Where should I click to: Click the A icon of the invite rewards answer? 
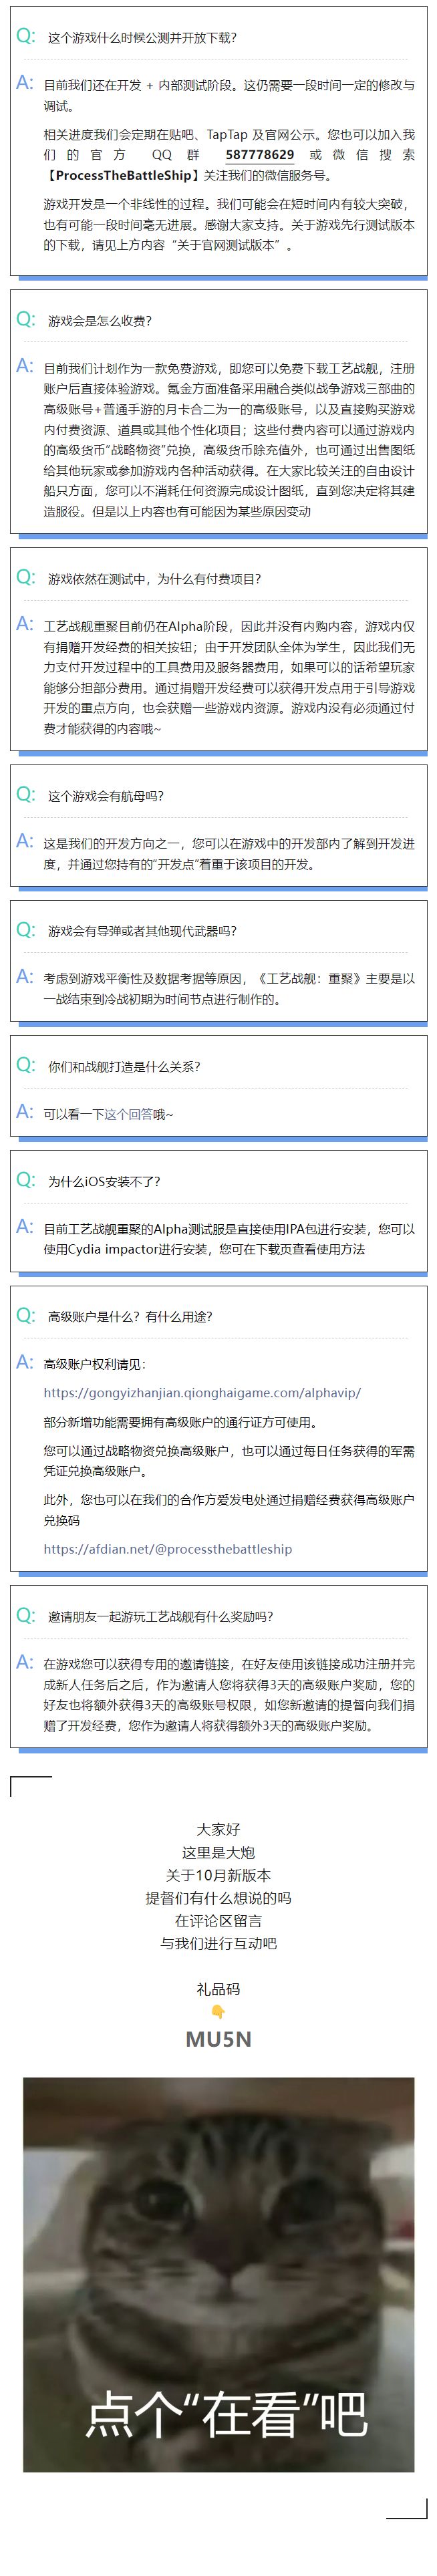pyautogui.click(x=25, y=1663)
